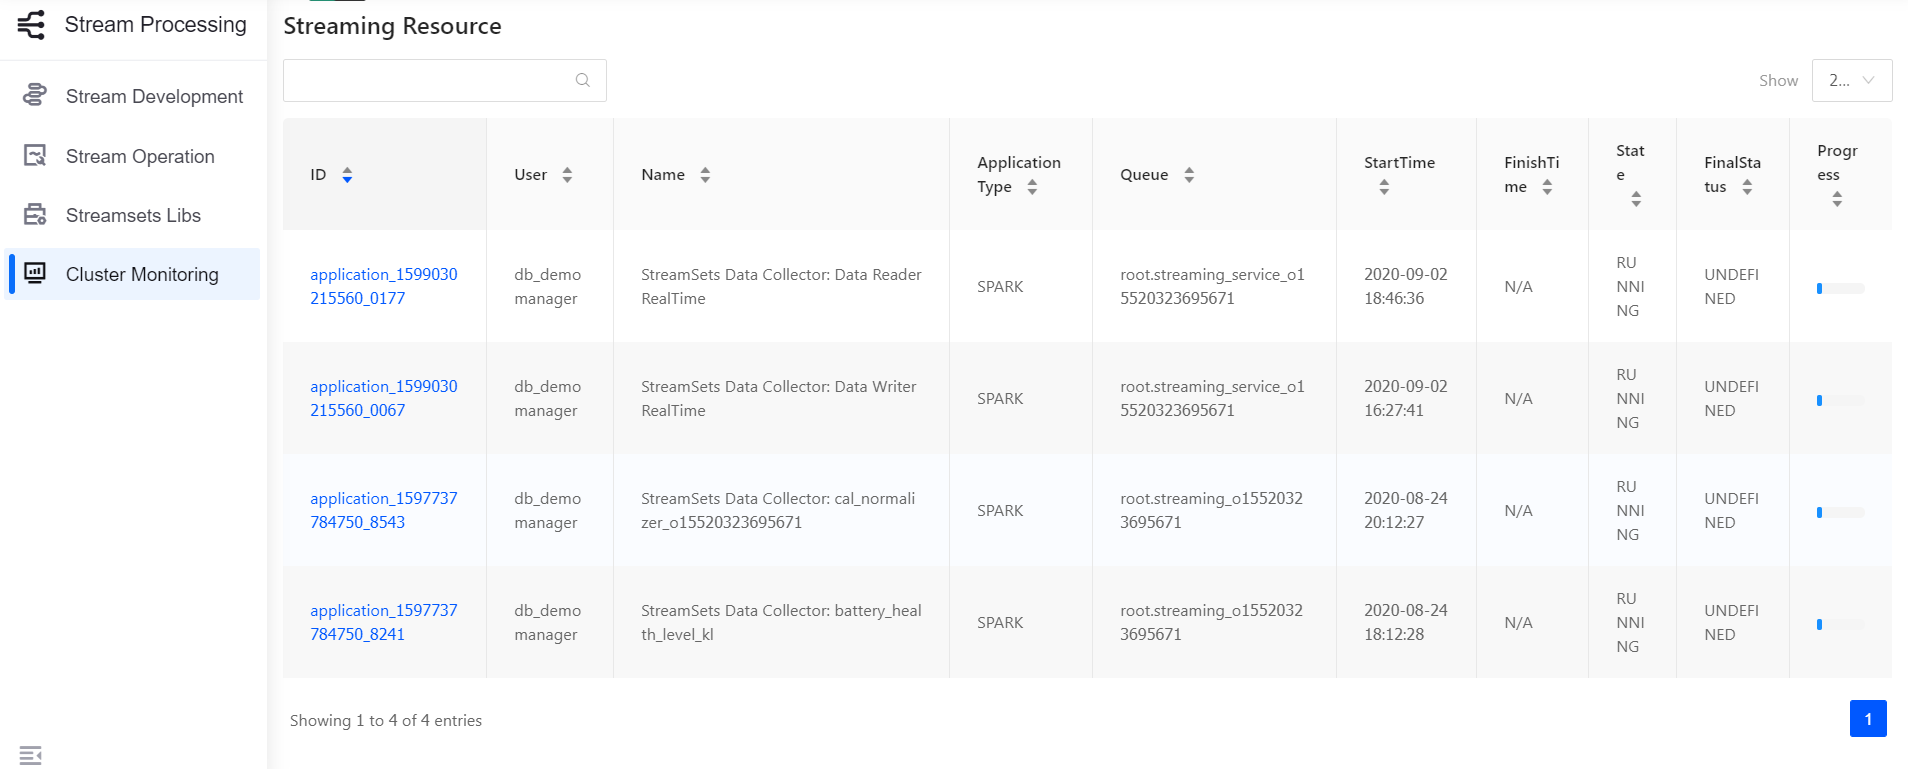Open Streamsets Libs menu item
The height and width of the screenshot is (769, 1908).
(133, 215)
